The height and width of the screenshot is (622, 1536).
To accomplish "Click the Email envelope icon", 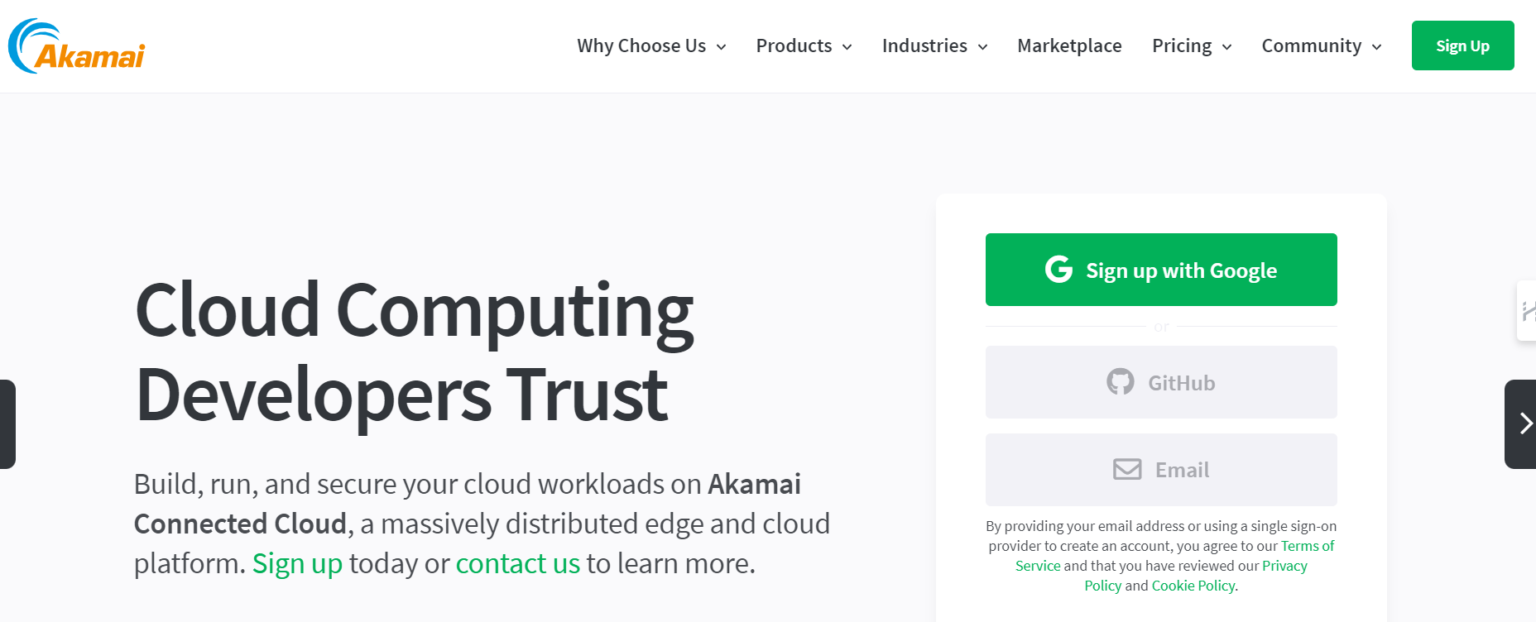I will click(x=1127, y=469).
